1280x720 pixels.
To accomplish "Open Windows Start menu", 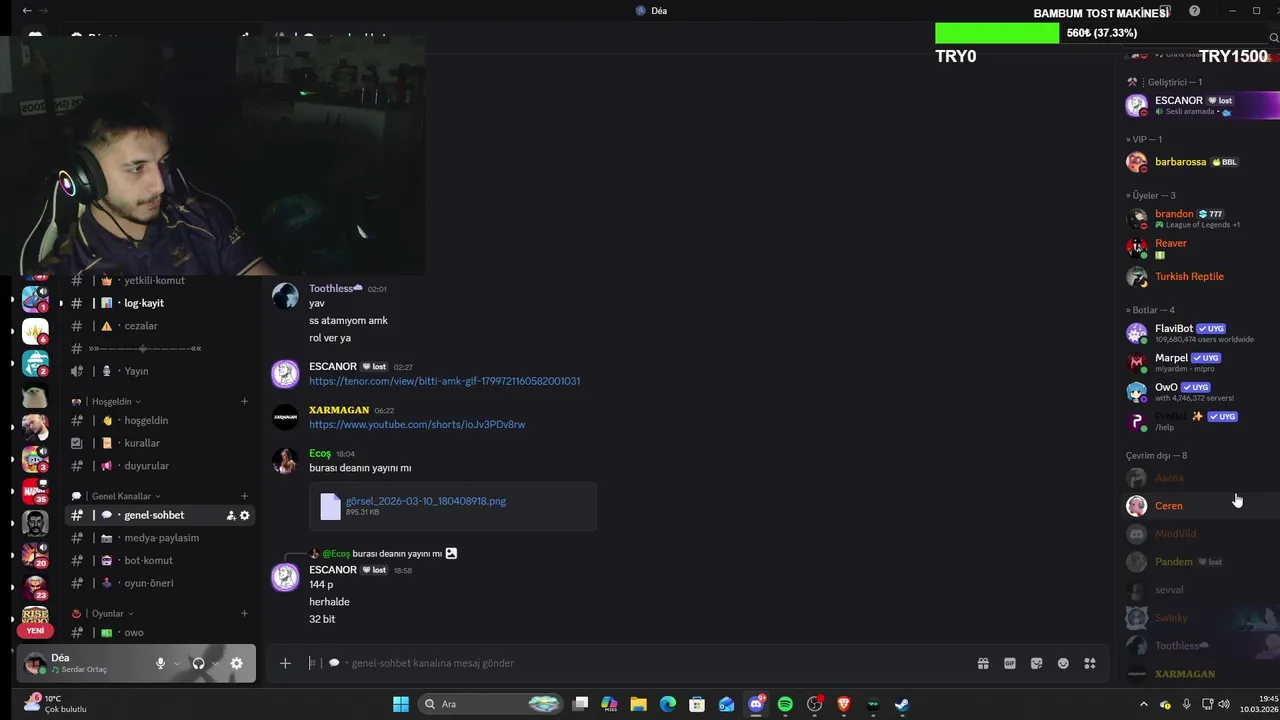I will tap(400, 704).
